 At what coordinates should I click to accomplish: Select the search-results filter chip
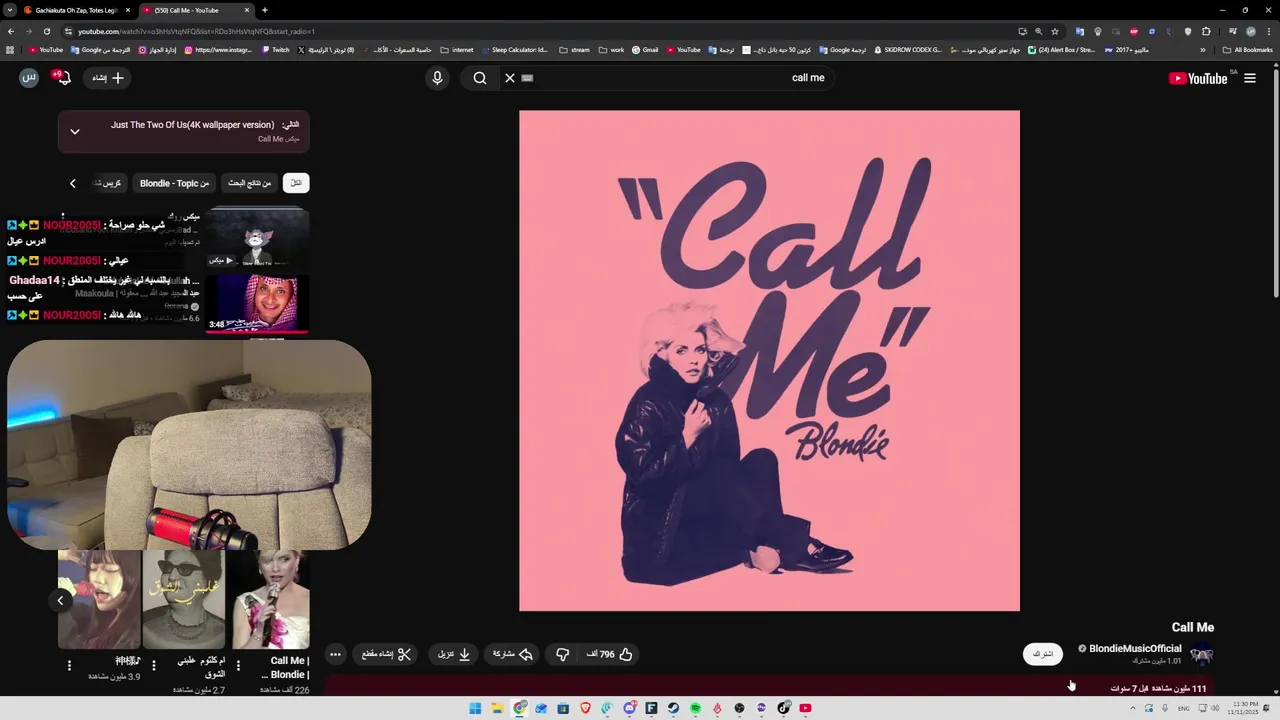pyautogui.click(x=250, y=183)
